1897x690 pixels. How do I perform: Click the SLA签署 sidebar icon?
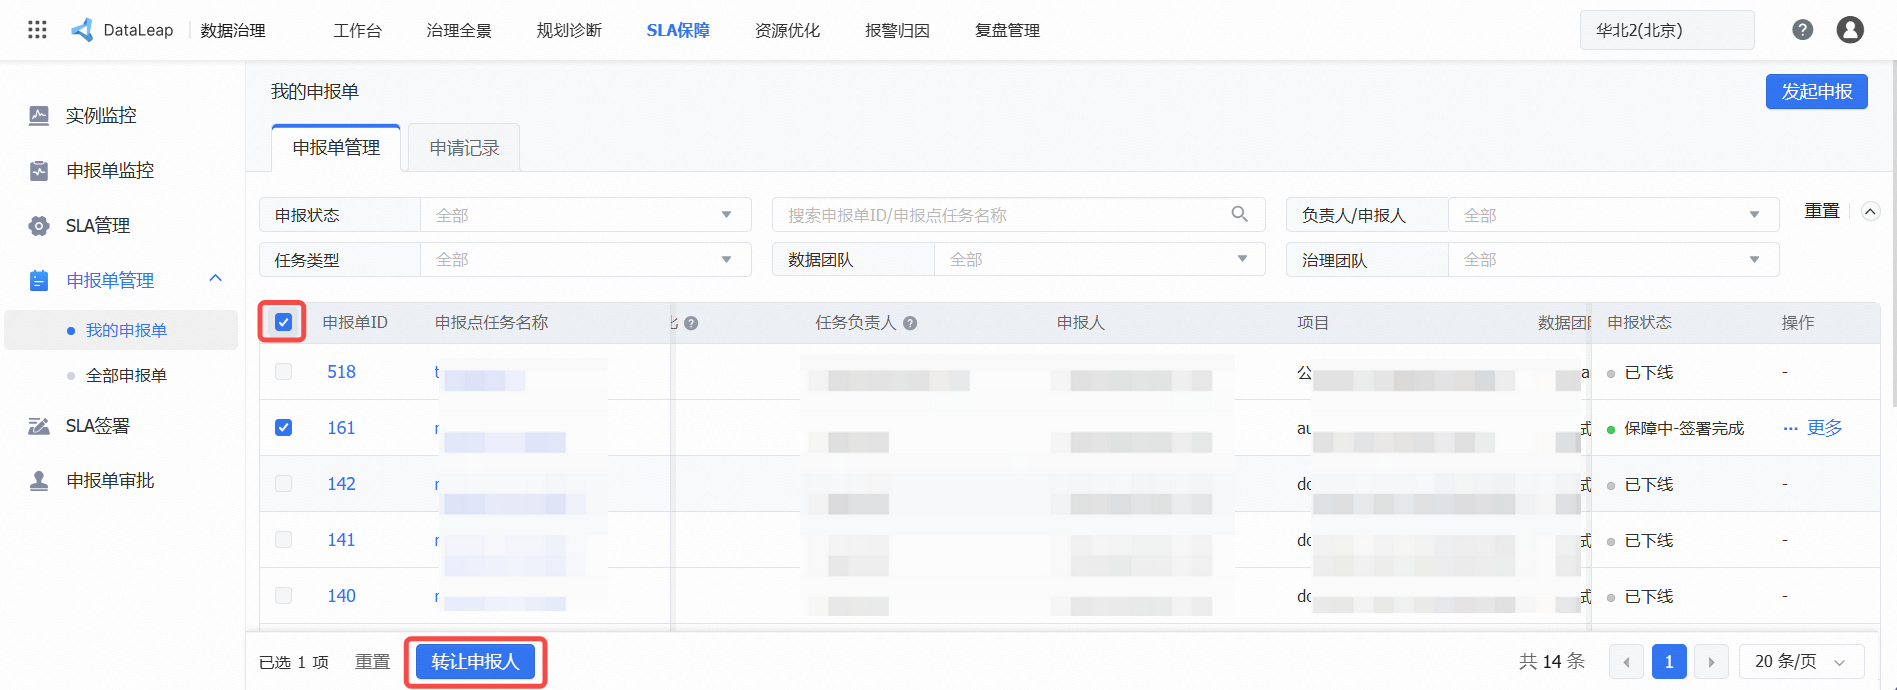[39, 426]
